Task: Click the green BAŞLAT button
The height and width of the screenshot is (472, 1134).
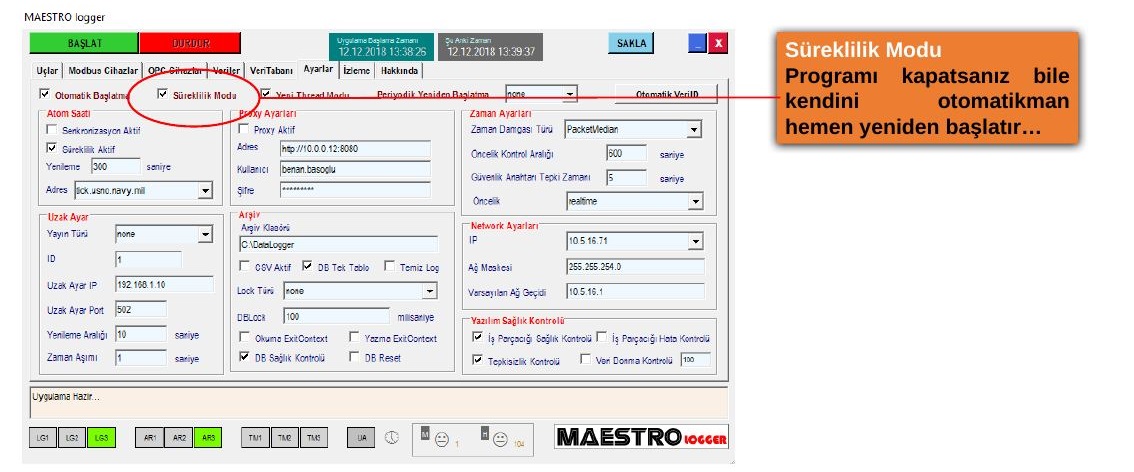Action: point(84,43)
